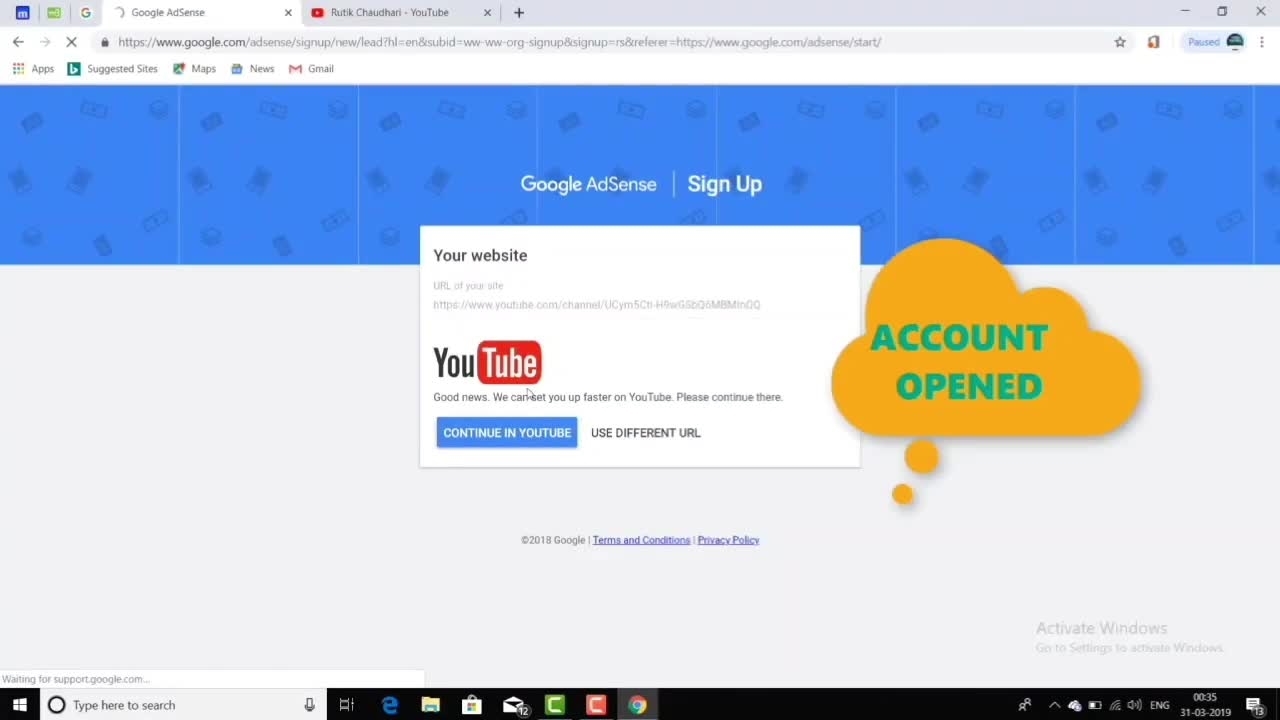
Task: Open the Gmail bookmark
Action: (311, 69)
